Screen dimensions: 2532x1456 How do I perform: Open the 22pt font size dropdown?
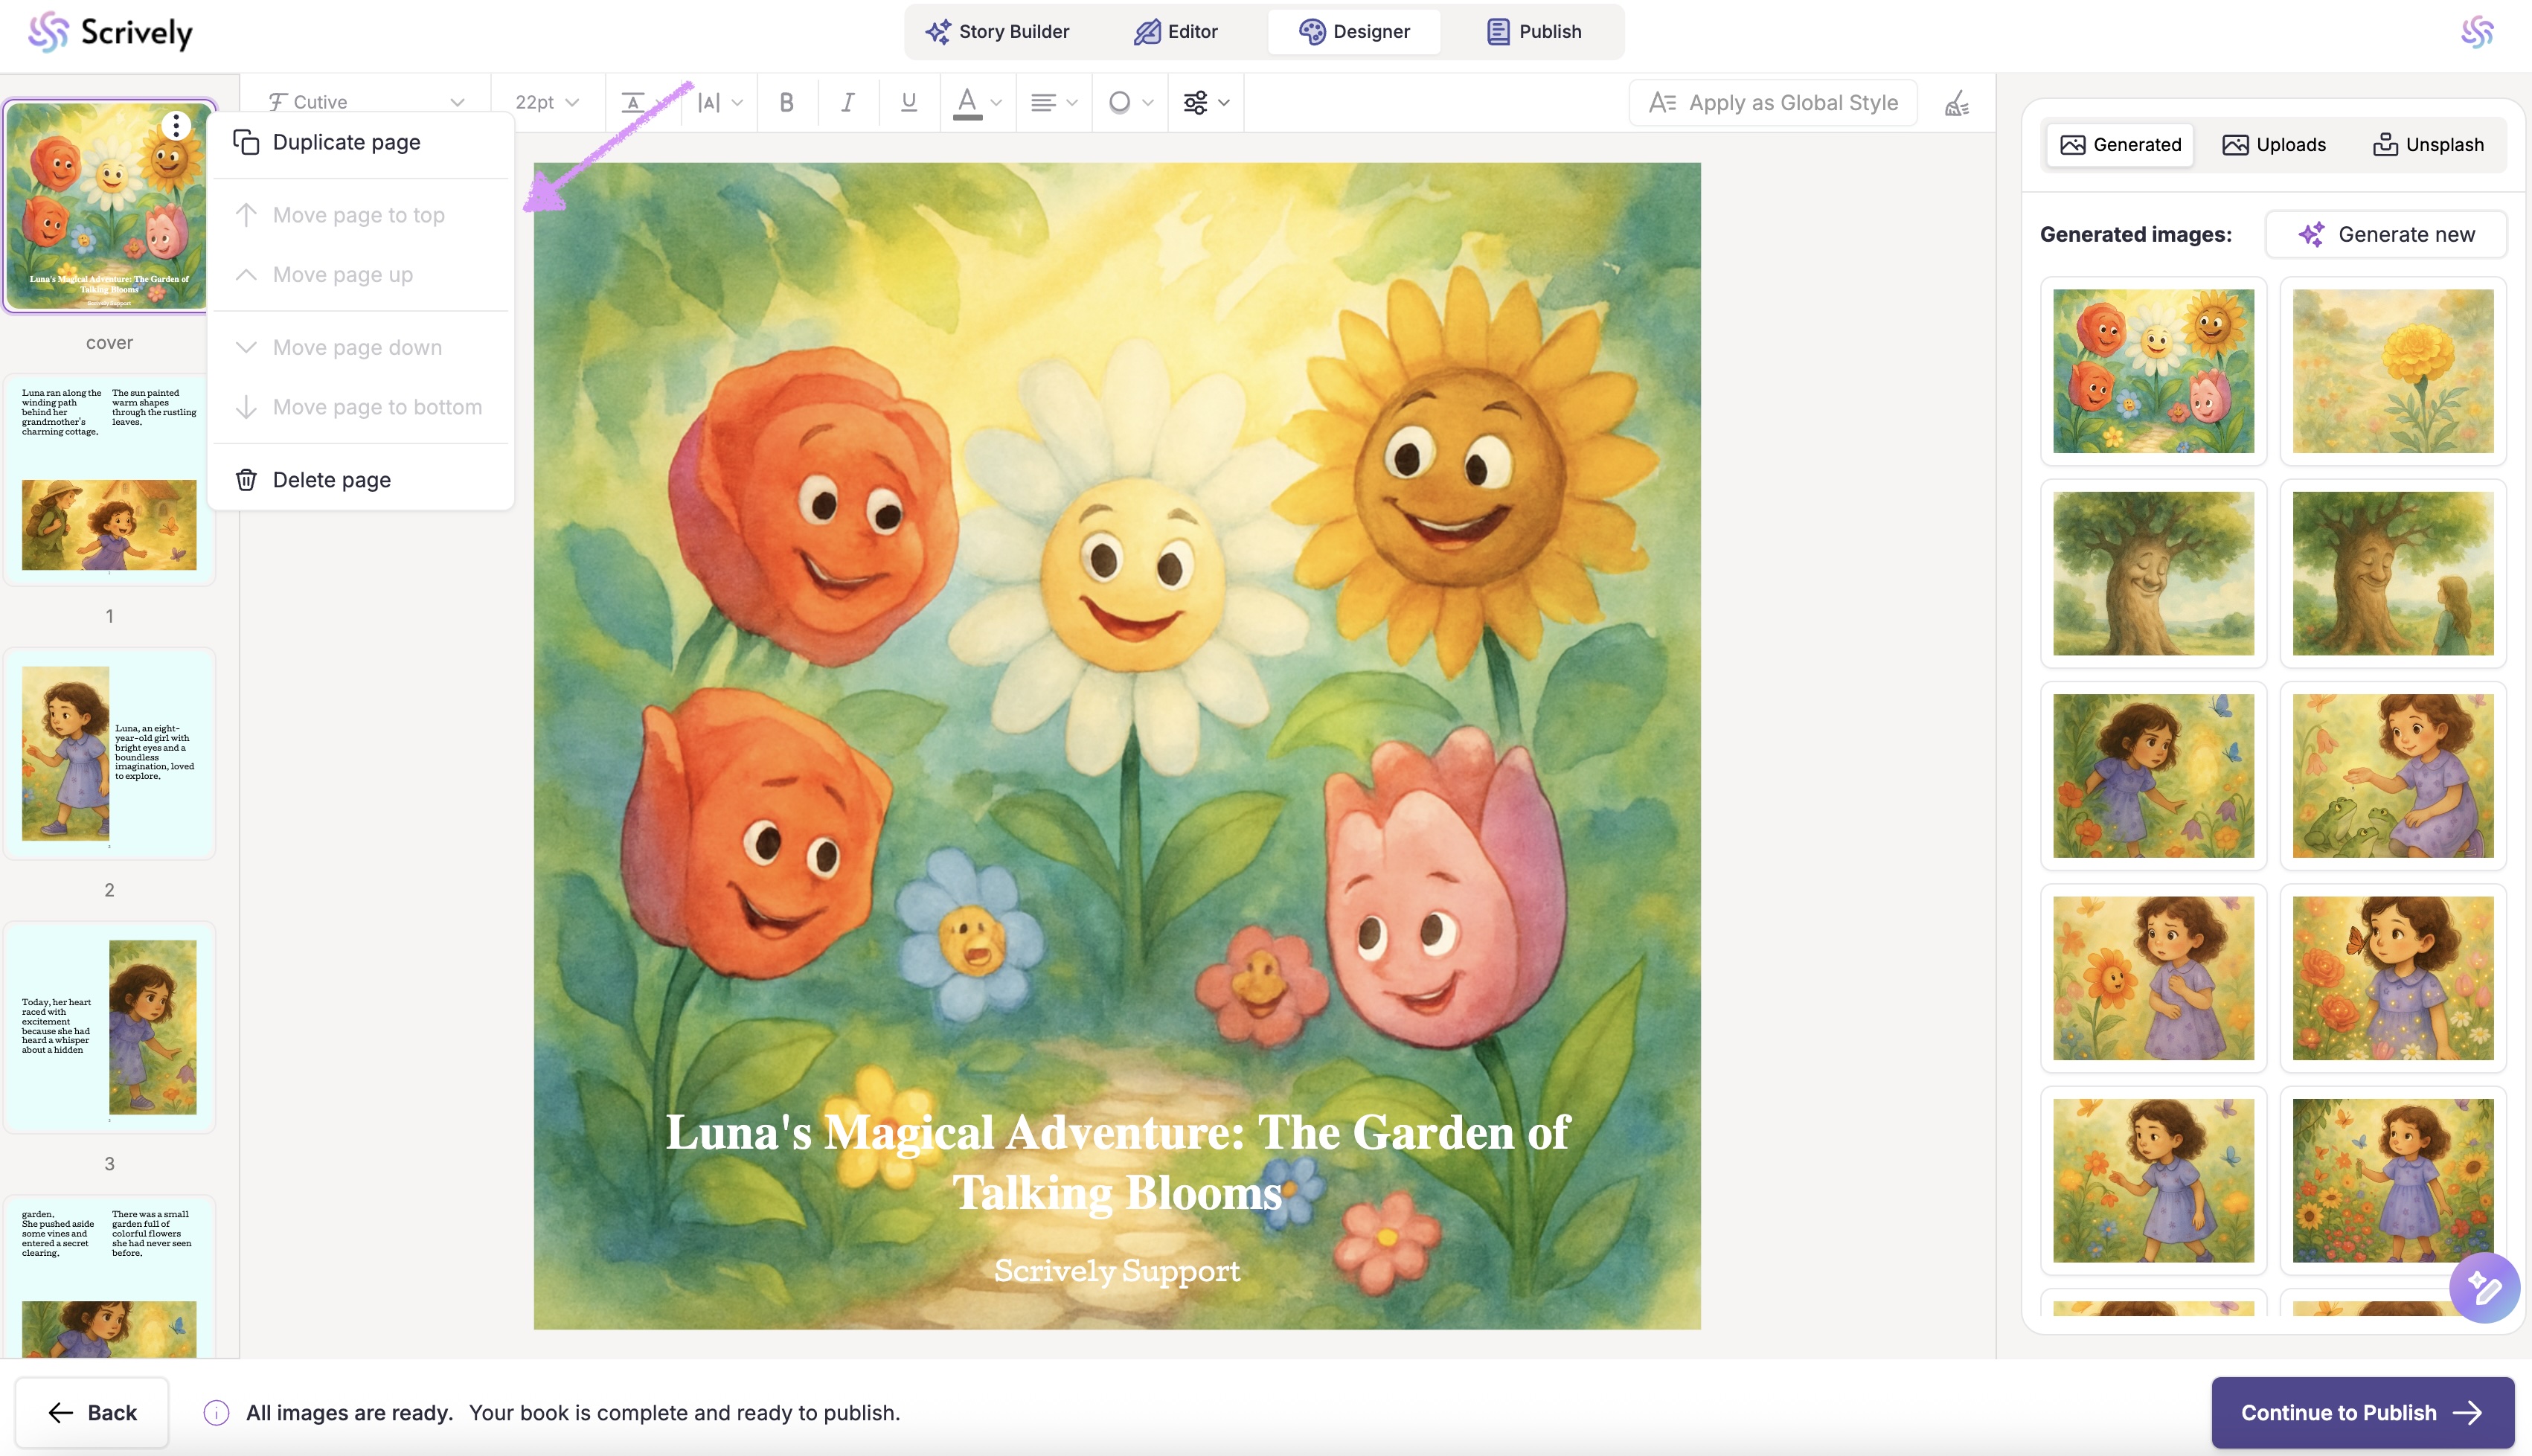[546, 102]
